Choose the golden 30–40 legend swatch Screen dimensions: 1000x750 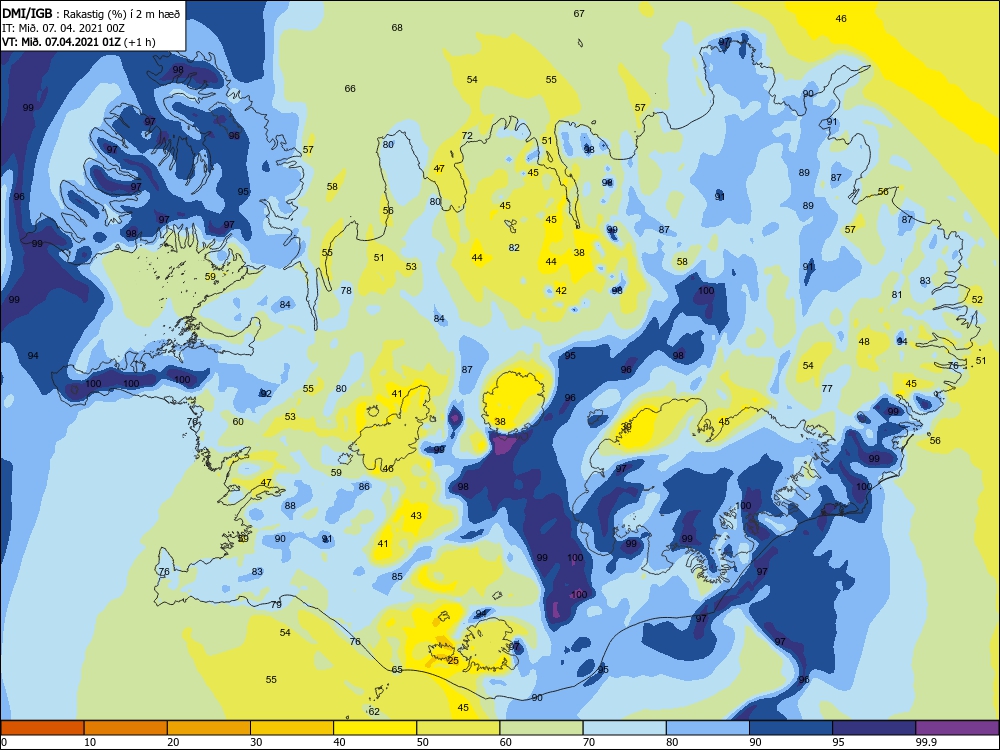(x=292, y=728)
